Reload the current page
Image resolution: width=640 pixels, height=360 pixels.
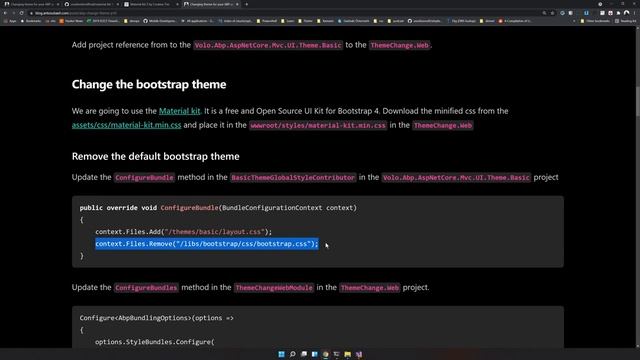[22, 13]
